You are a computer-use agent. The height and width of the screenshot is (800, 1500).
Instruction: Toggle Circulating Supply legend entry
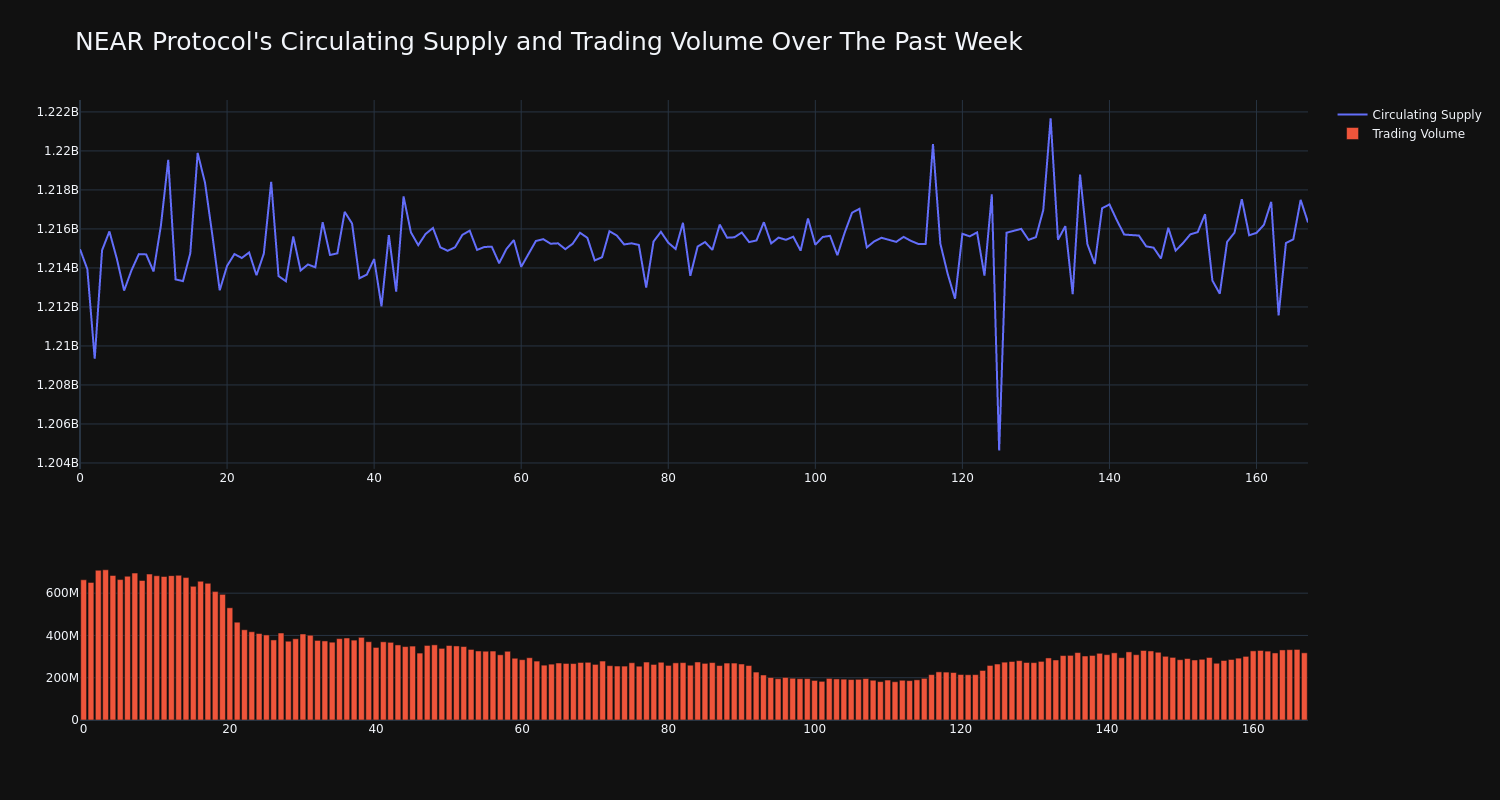click(1409, 115)
